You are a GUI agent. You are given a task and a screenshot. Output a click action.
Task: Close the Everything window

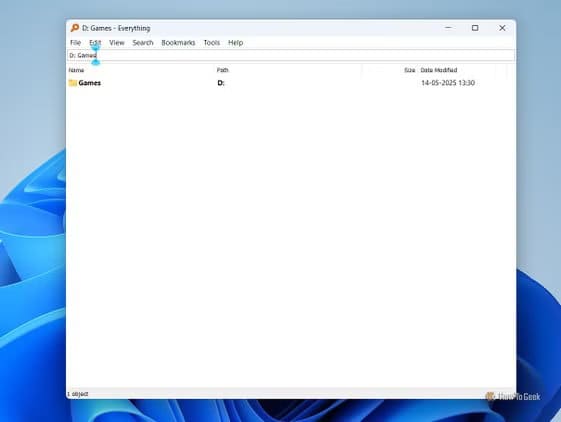[x=502, y=28]
